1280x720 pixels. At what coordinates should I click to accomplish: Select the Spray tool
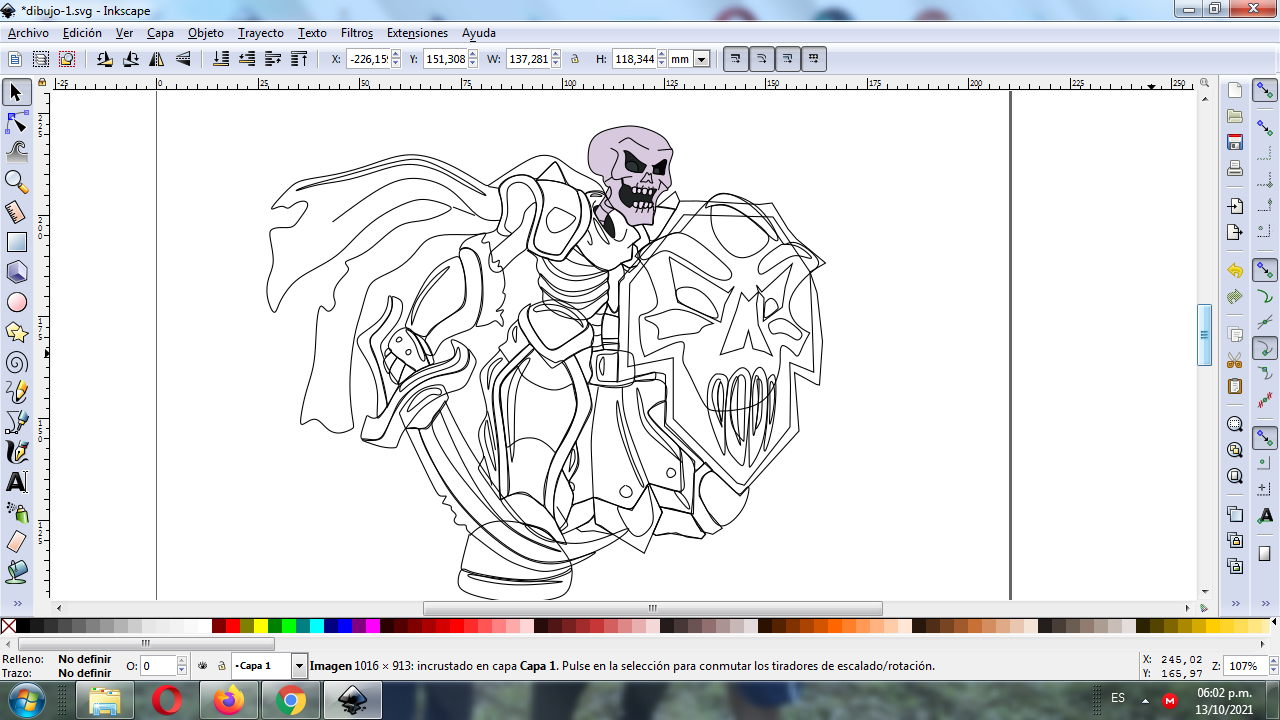tap(16, 512)
